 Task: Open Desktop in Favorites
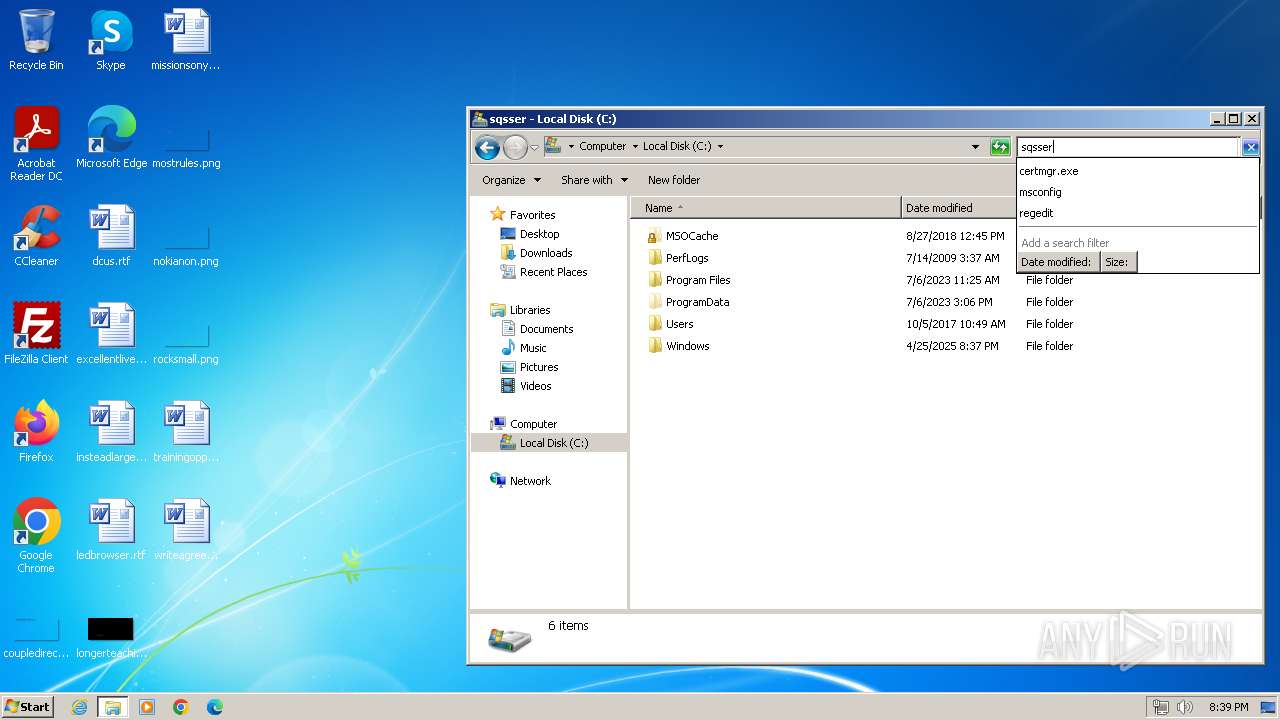point(539,234)
